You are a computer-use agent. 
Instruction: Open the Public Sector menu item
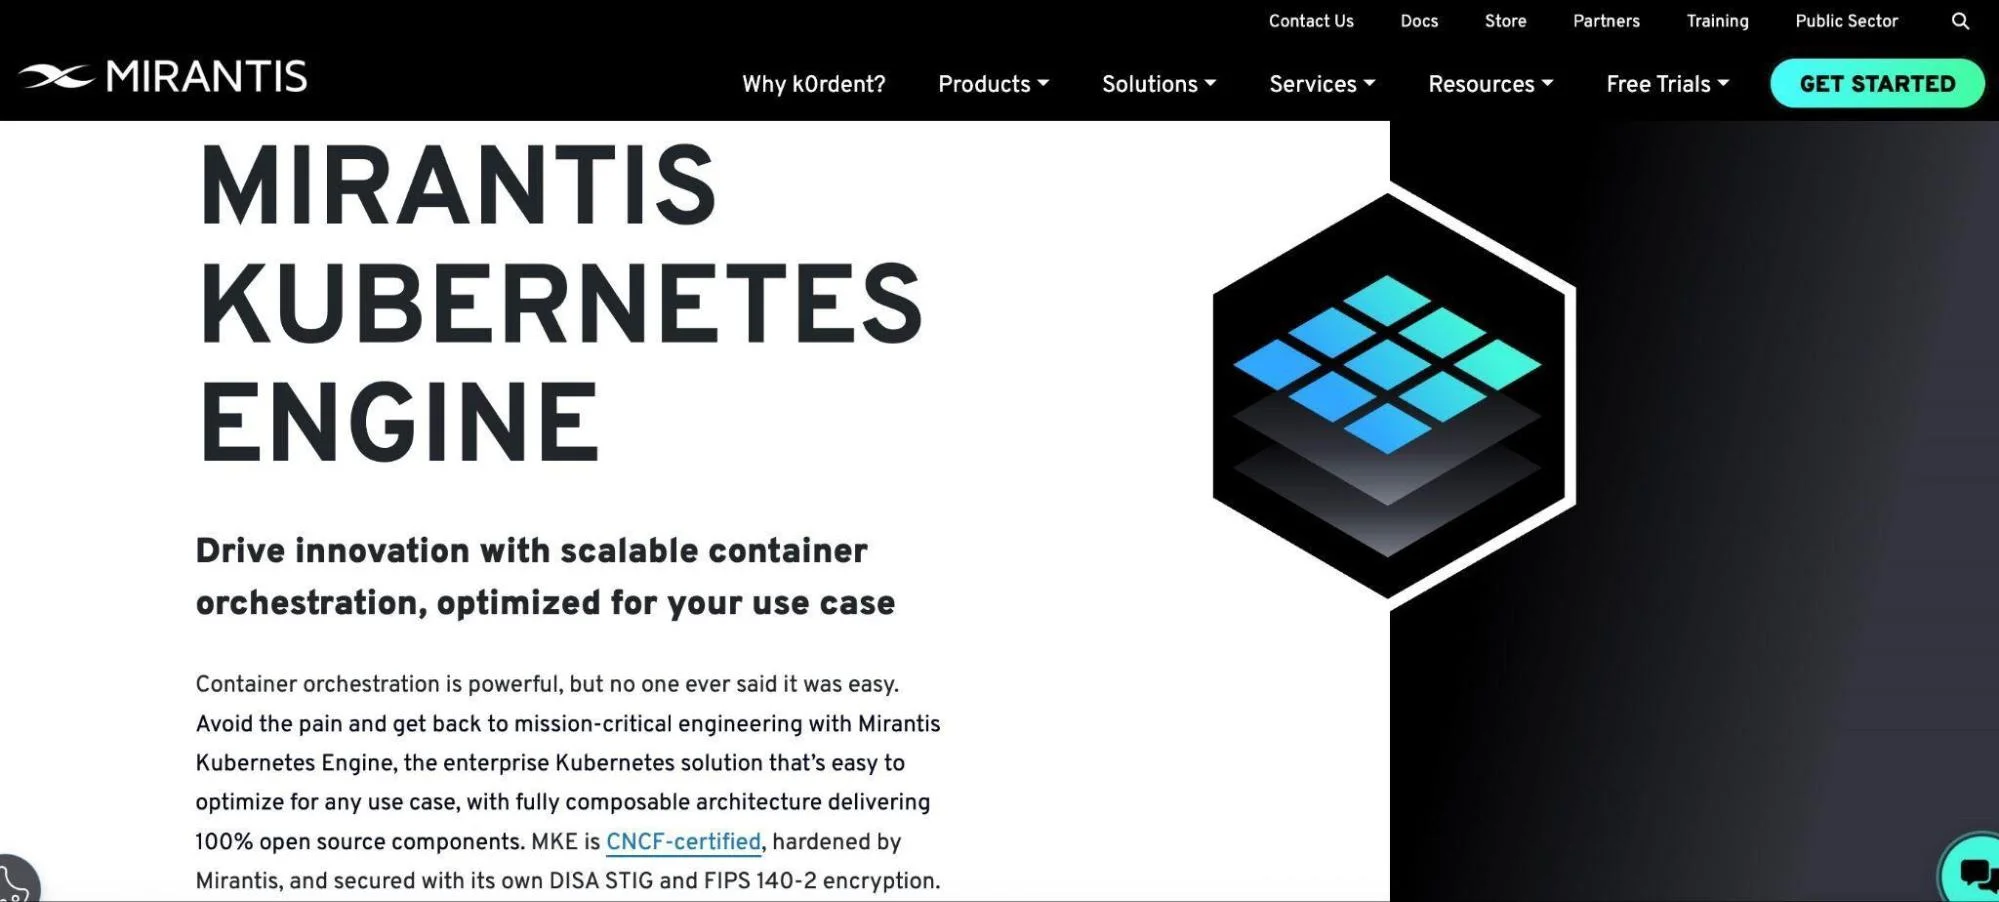(1846, 21)
